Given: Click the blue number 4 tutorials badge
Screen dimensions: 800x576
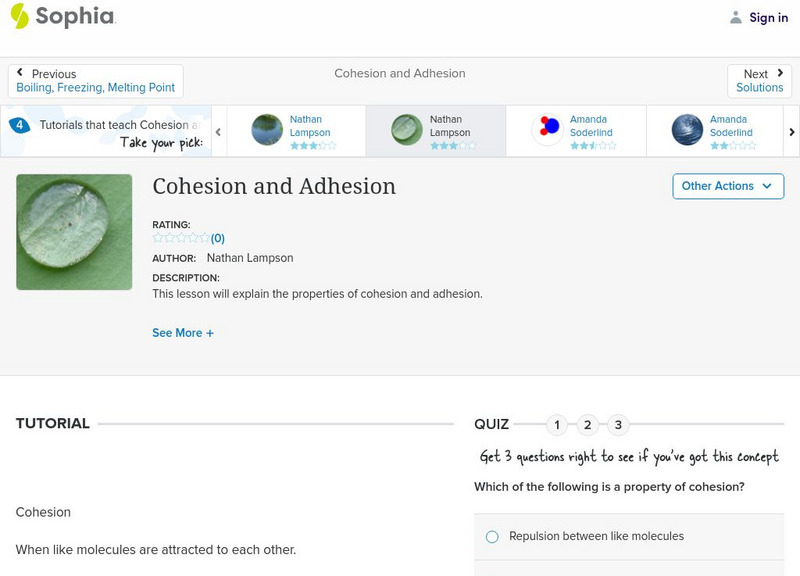Looking at the screenshot, I should pos(19,125).
